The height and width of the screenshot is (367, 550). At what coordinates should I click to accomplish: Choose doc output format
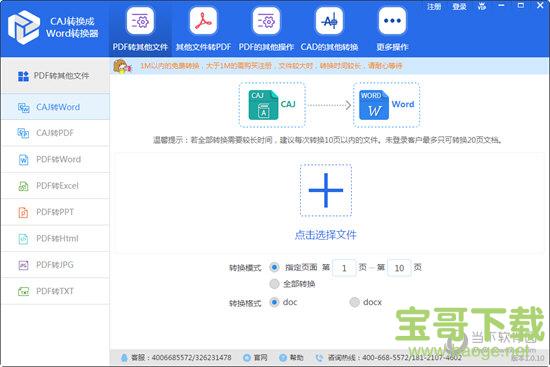pyautogui.click(x=274, y=302)
